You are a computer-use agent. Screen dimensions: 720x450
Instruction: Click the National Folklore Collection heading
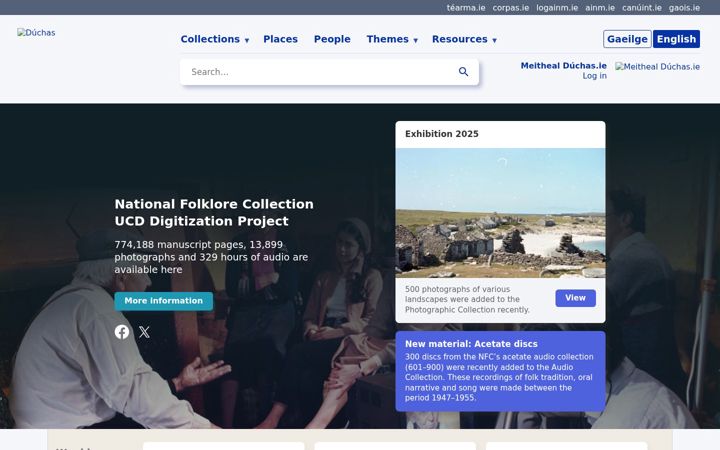pos(214,213)
